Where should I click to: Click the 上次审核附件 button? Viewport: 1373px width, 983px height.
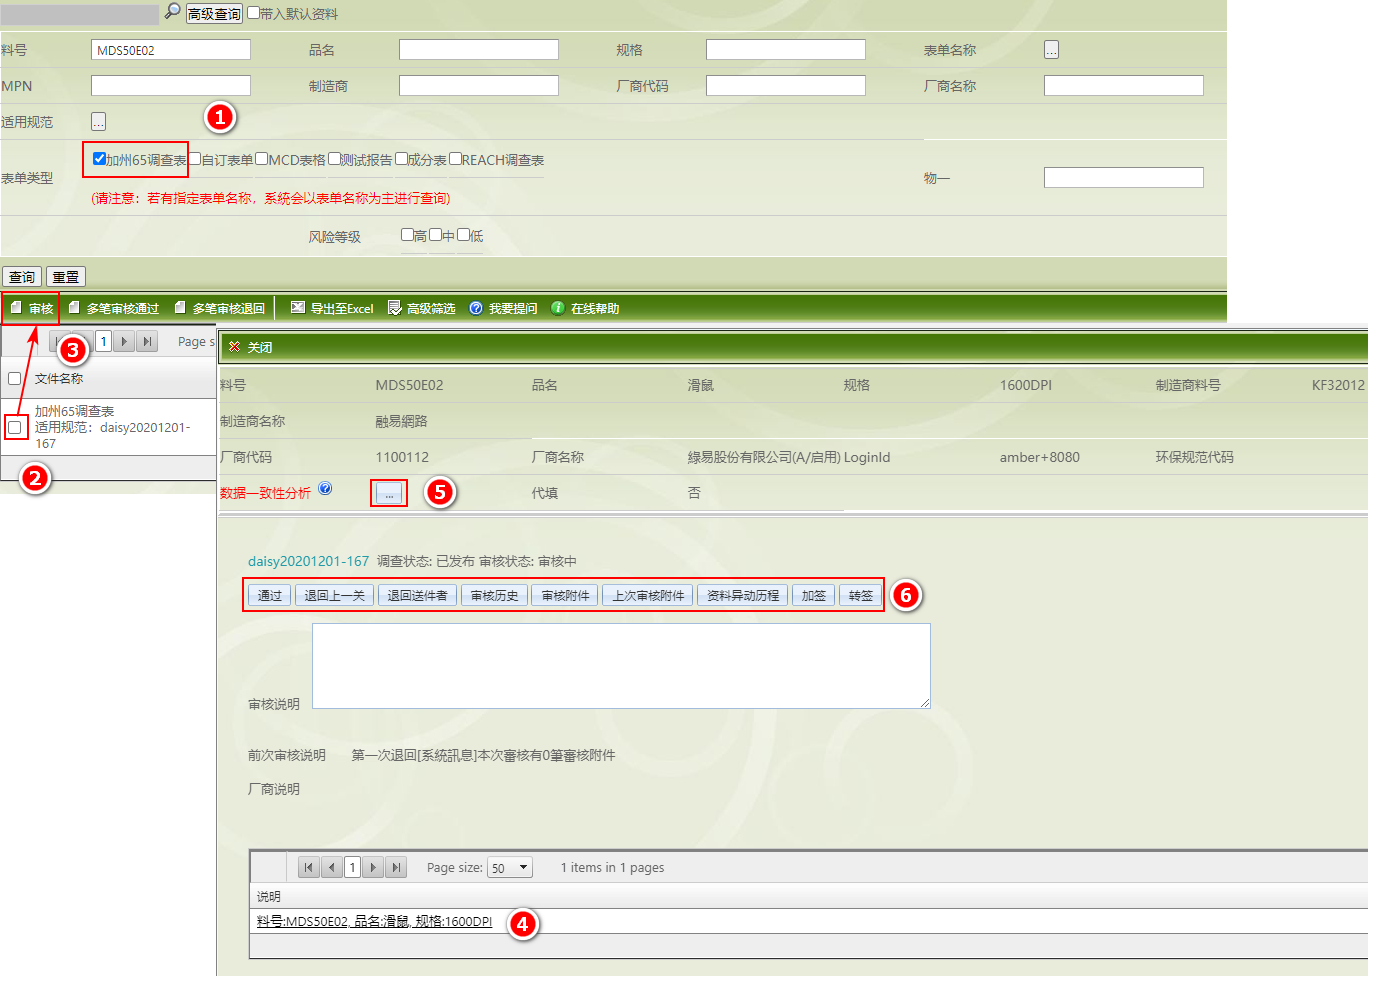pos(648,595)
